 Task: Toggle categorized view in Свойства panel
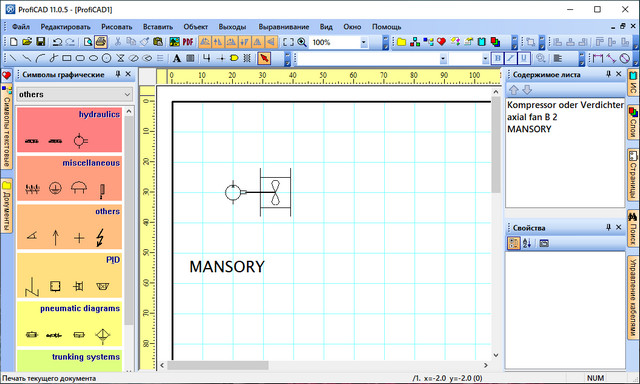click(513, 243)
